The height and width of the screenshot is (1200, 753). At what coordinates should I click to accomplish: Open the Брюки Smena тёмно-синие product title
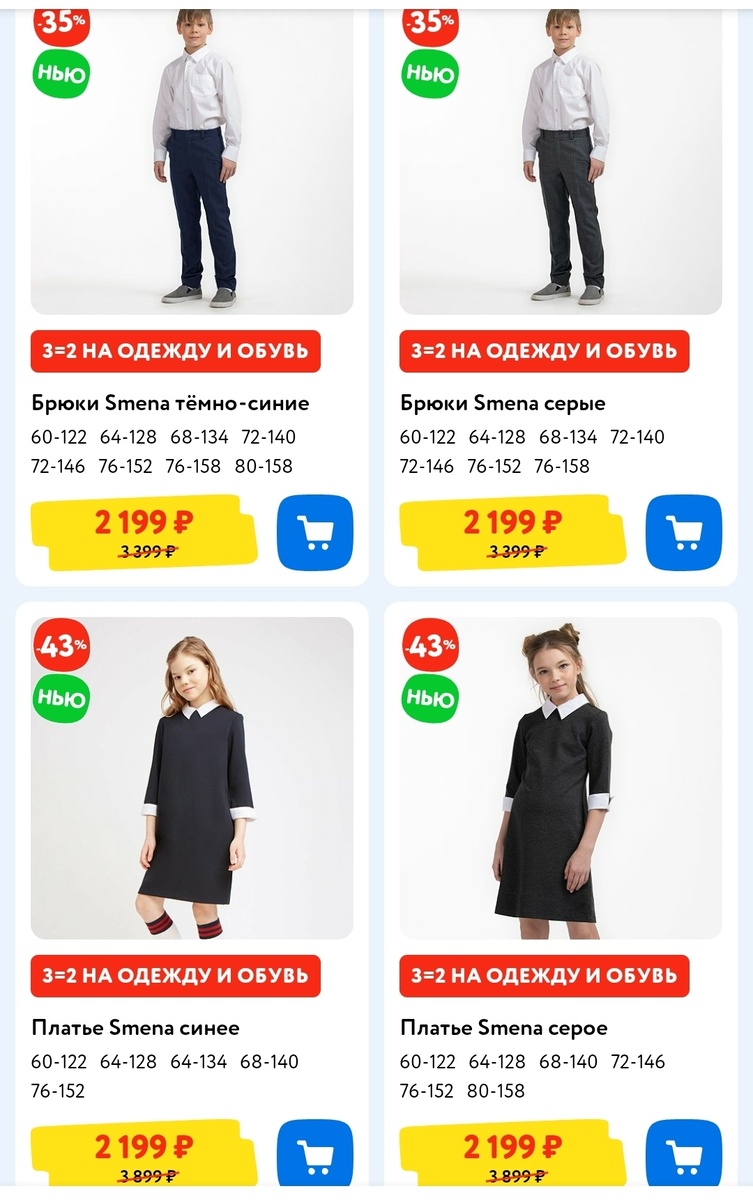(170, 403)
